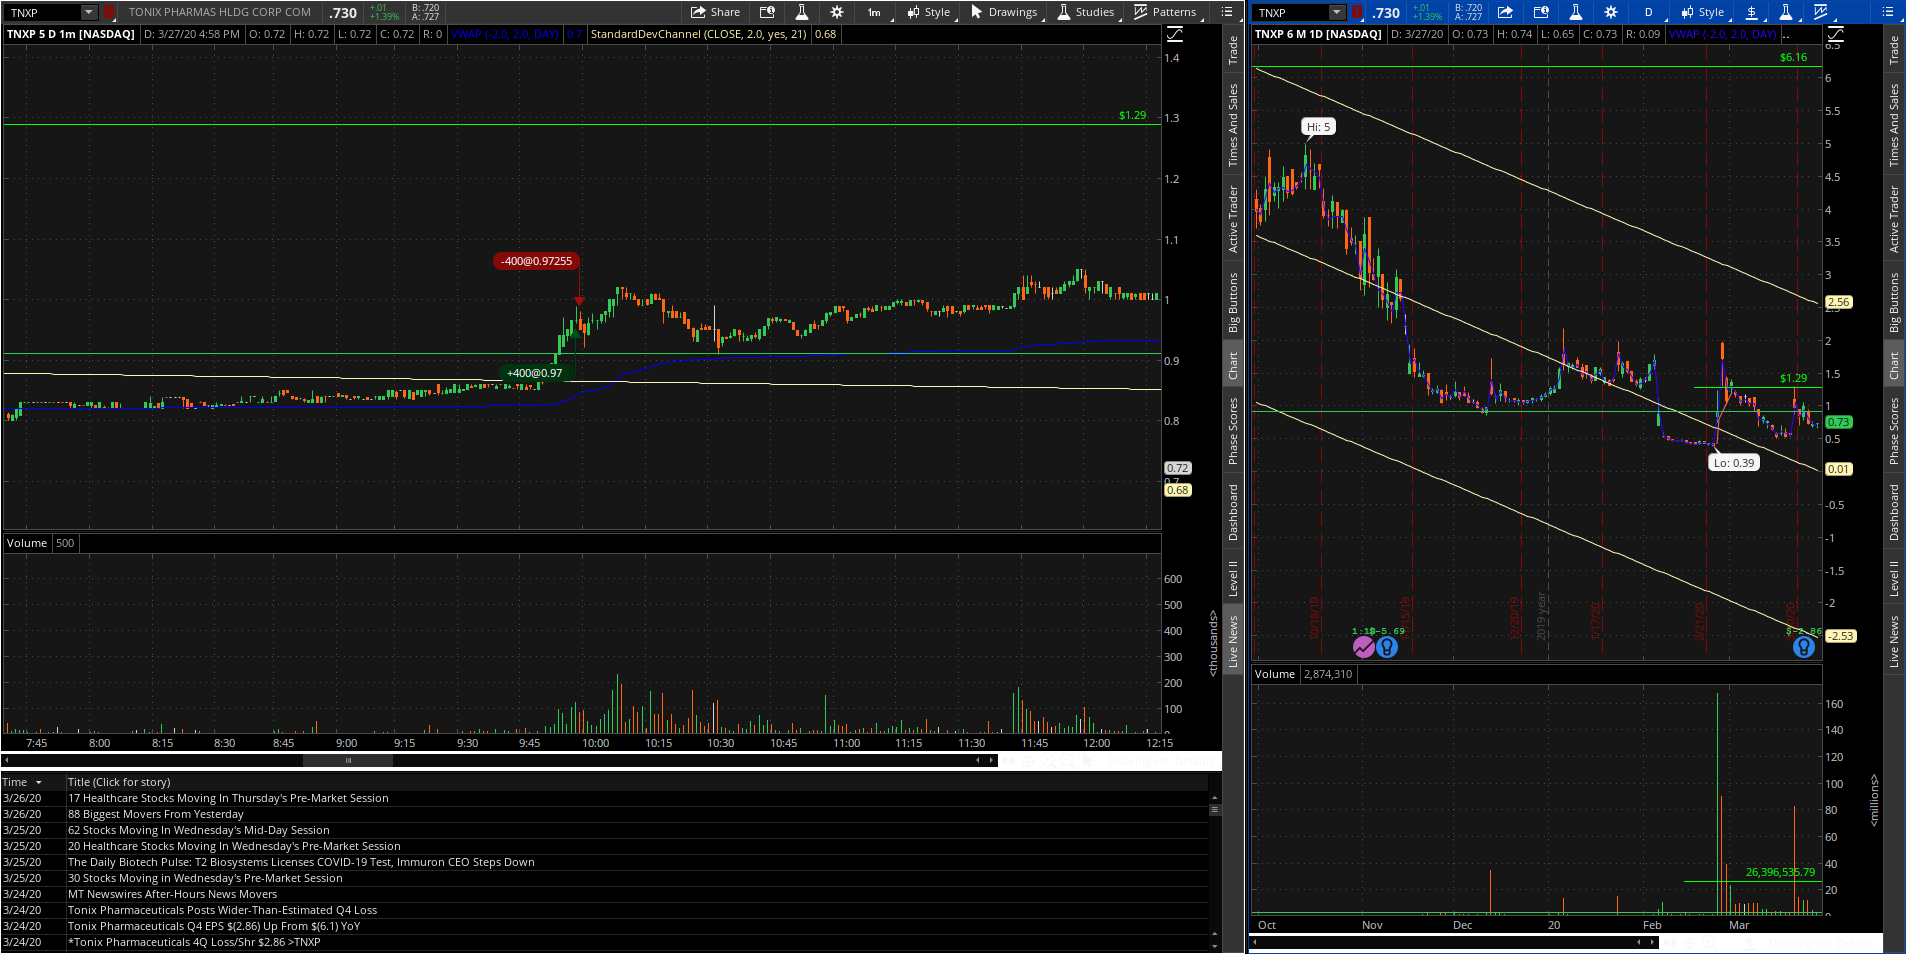The width and height of the screenshot is (1906, 954).
Task: Click the share arrow icon in the daily chart
Action: point(1505,12)
